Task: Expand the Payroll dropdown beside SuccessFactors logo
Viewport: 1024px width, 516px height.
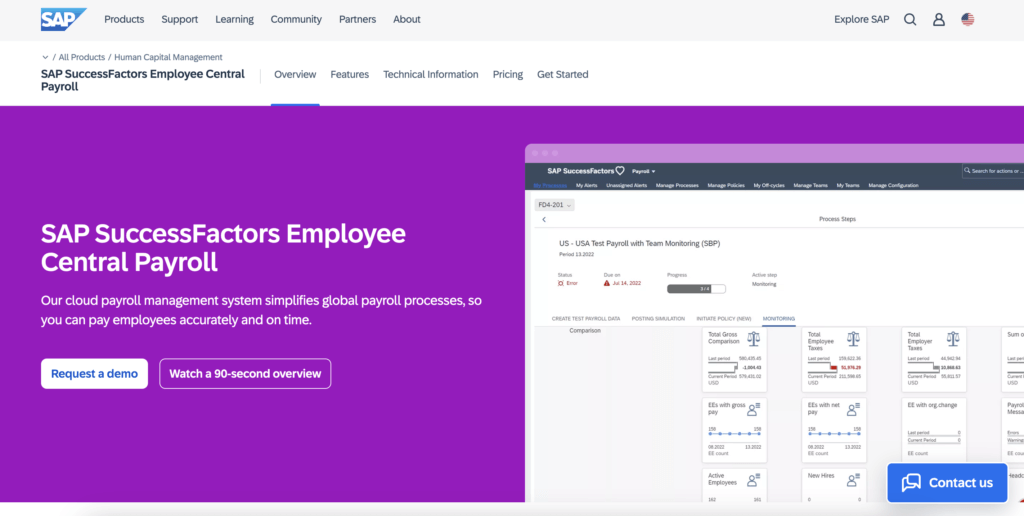Action: pyautogui.click(x=643, y=171)
